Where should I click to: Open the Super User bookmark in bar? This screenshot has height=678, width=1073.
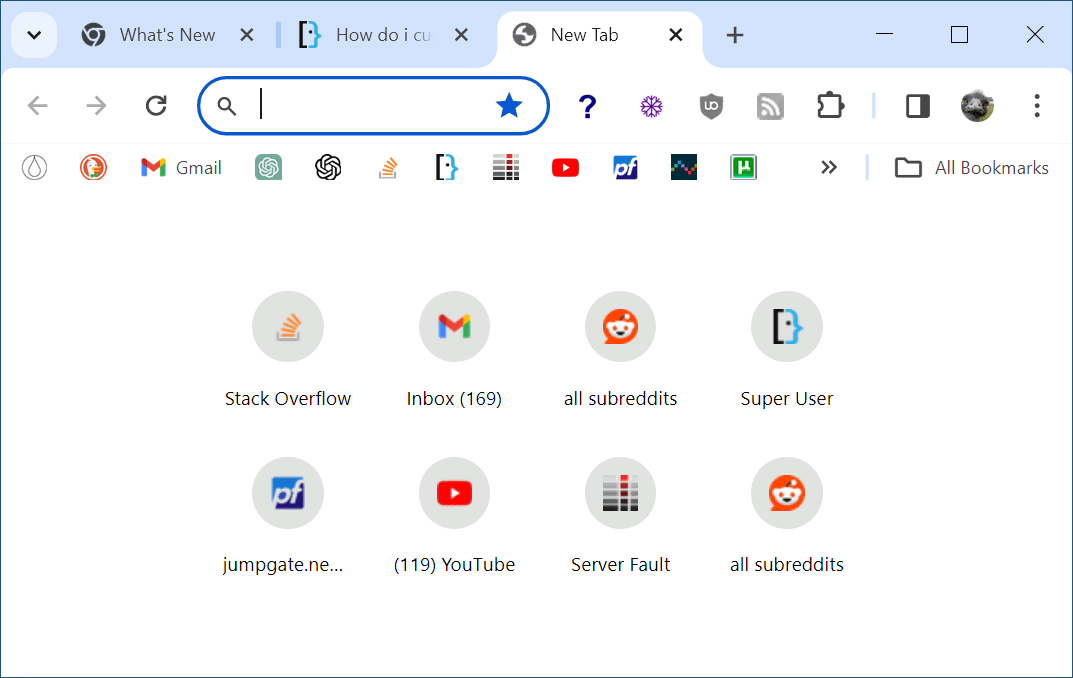tap(447, 168)
